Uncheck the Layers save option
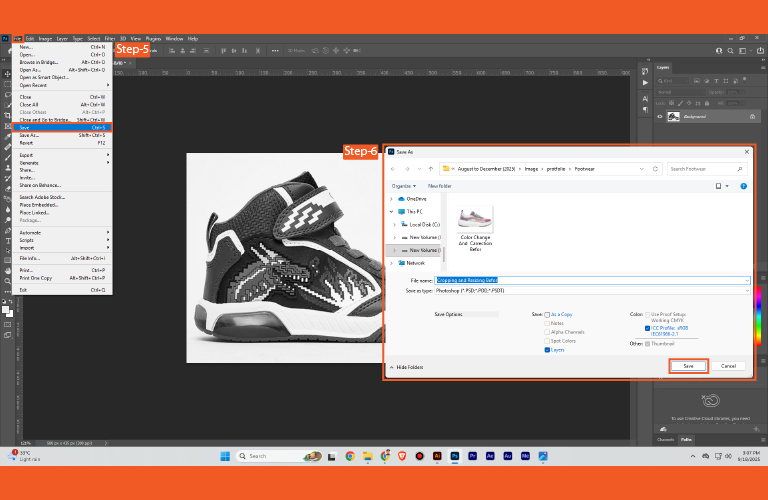Image resolution: width=768 pixels, height=500 pixels. pos(547,350)
